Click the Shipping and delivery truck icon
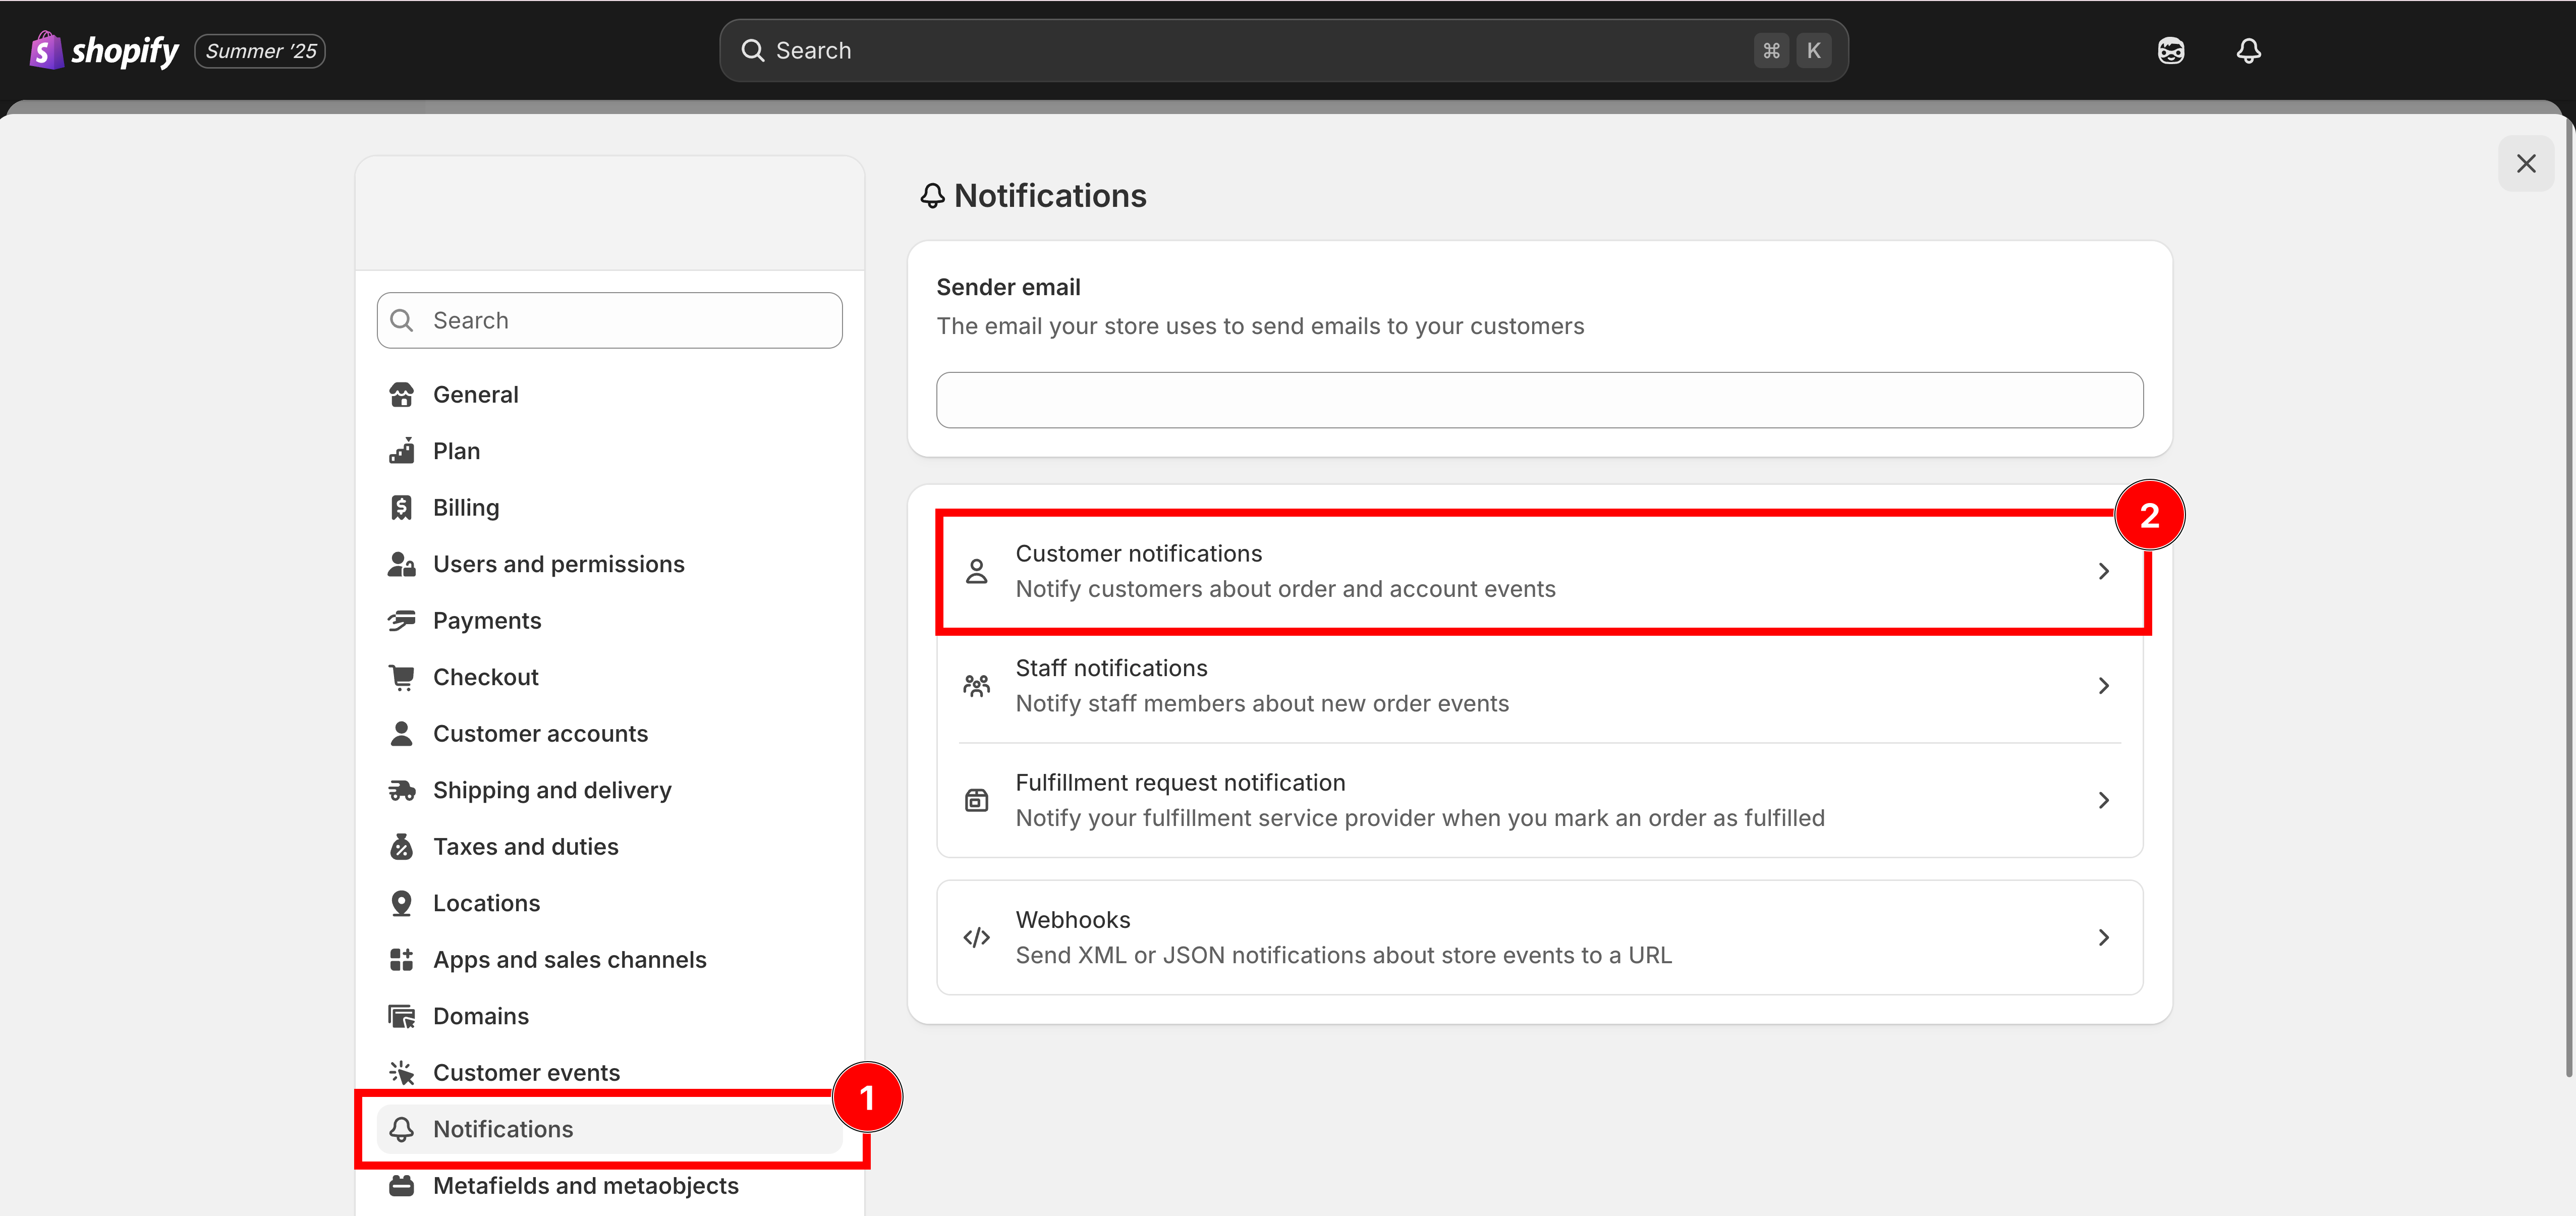Viewport: 2576px width, 1216px height. point(401,790)
